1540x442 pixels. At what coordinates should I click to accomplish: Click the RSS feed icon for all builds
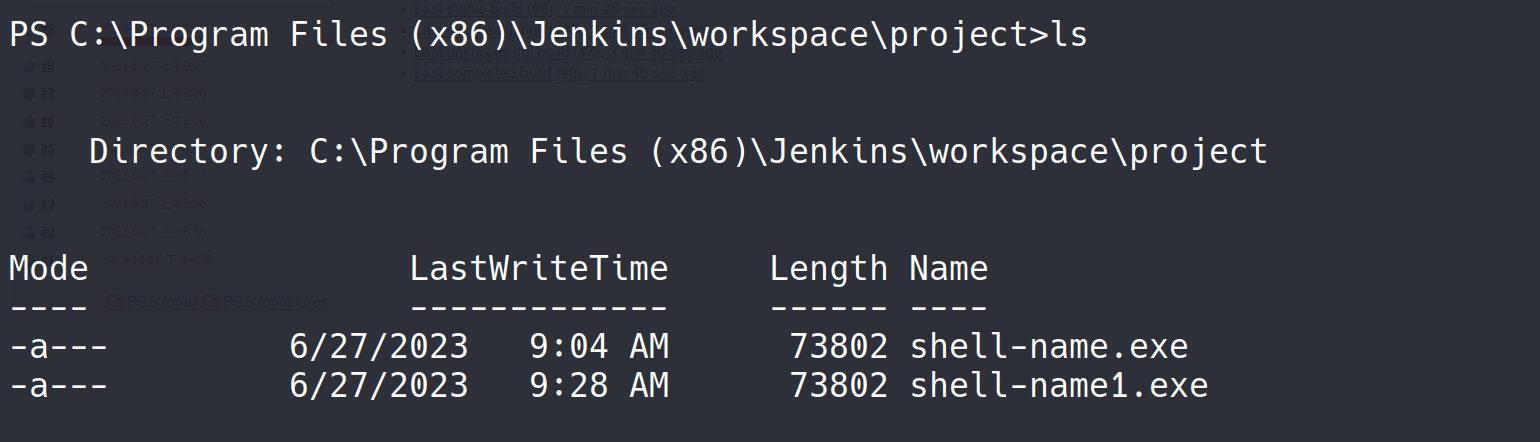115,302
